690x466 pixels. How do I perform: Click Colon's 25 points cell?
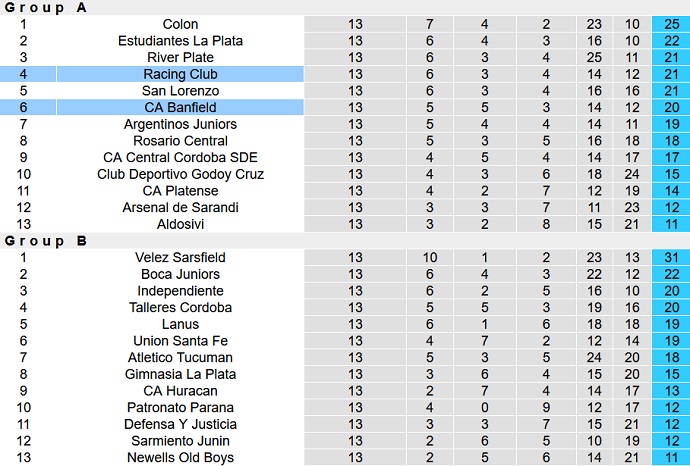click(671, 24)
